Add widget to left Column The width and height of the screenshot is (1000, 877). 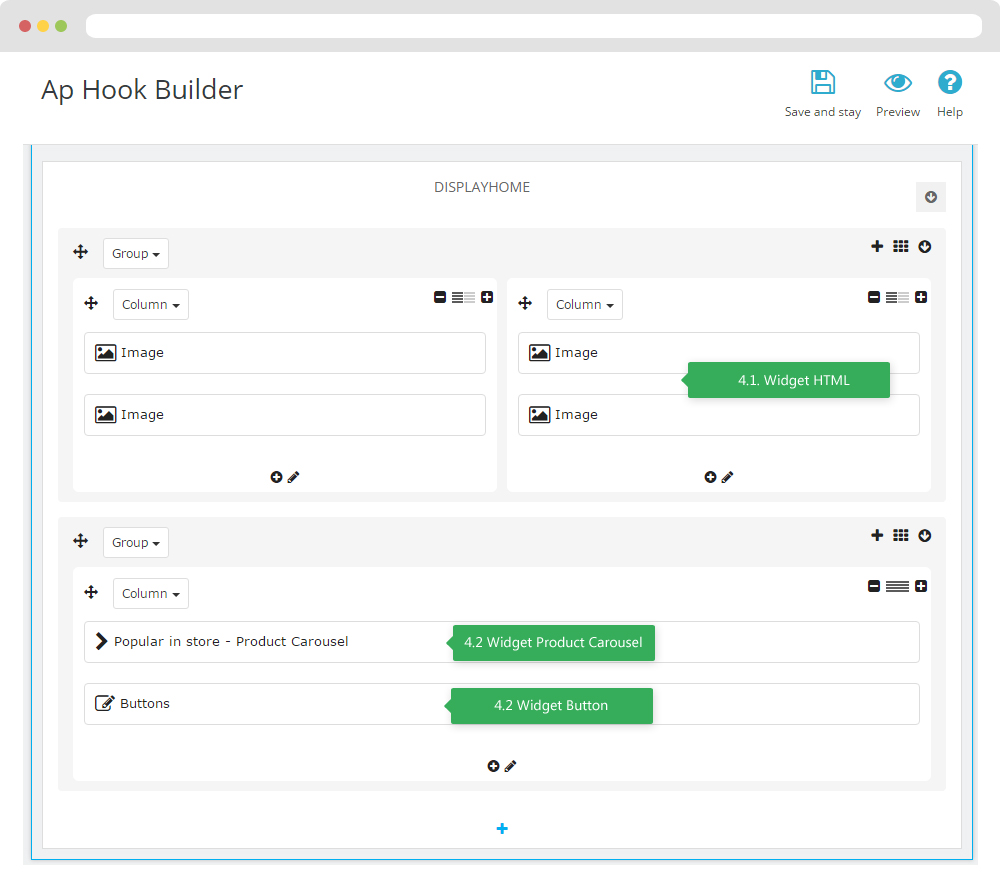point(276,477)
